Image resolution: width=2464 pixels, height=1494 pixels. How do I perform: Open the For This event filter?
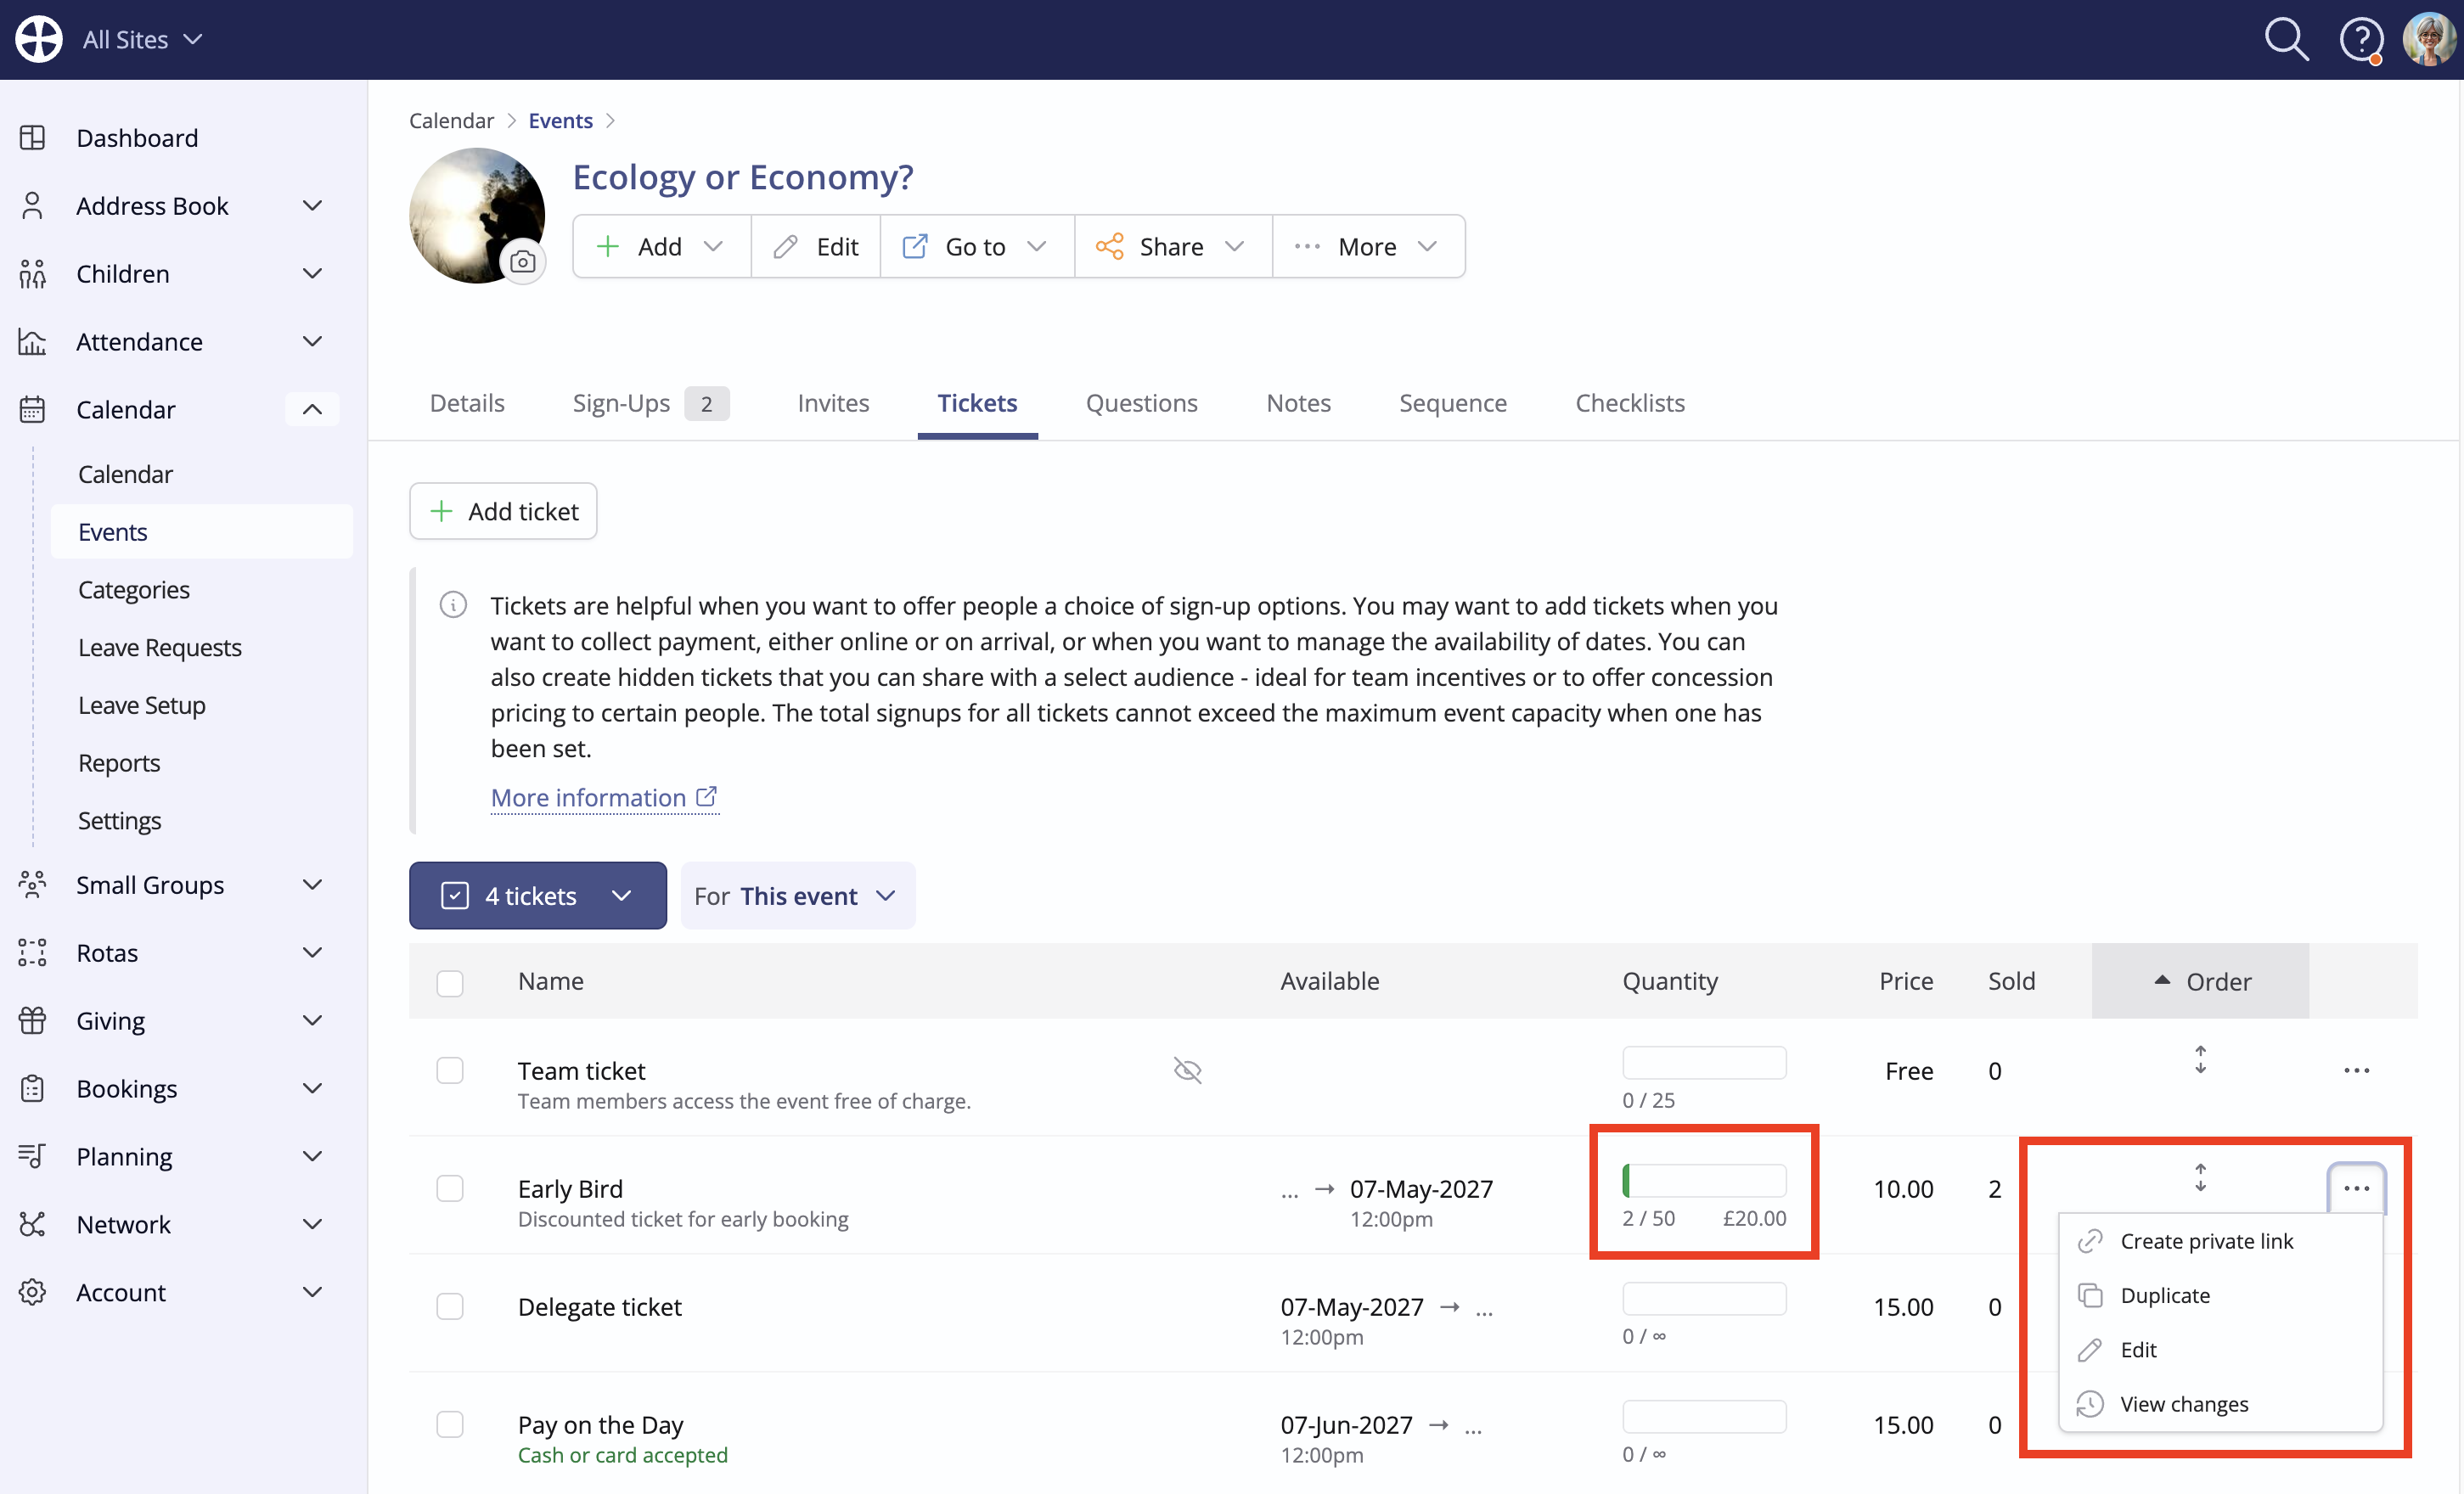(797, 895)
